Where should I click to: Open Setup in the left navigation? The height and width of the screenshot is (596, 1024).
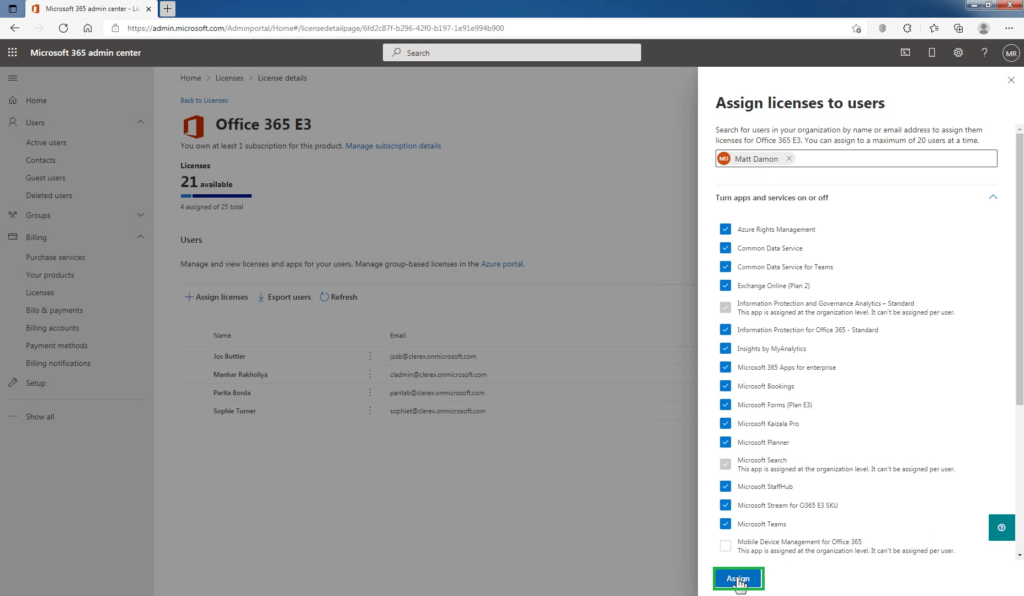(35, 383)
